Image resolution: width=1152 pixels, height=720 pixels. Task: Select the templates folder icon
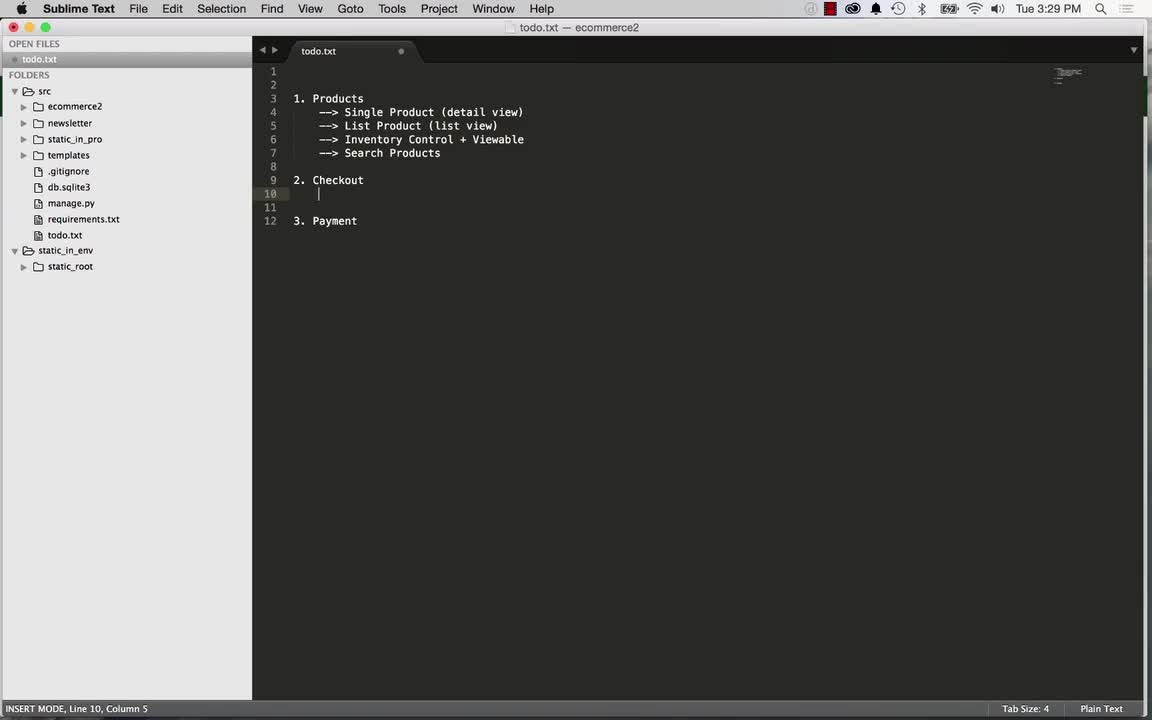(39, 156)
